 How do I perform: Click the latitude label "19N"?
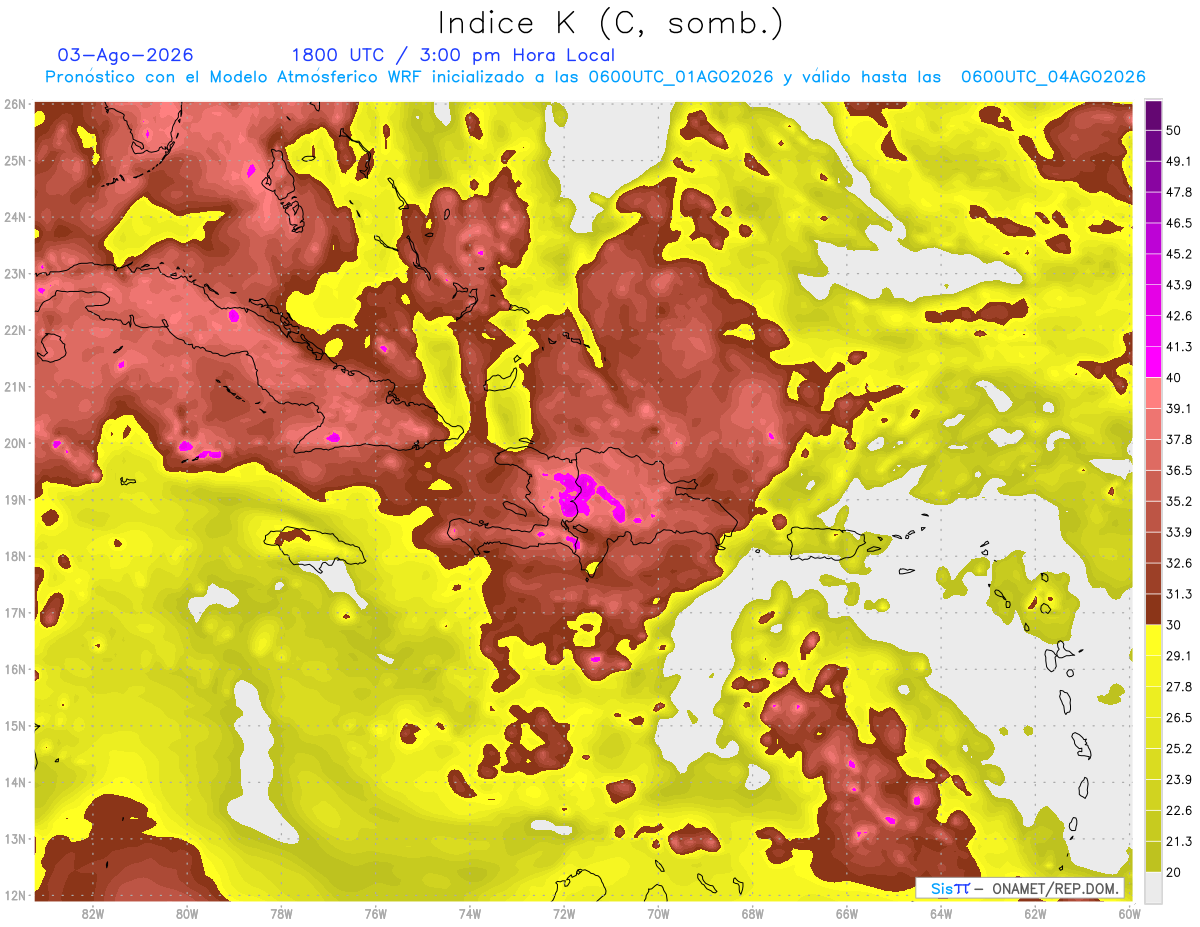click(15, 499)
